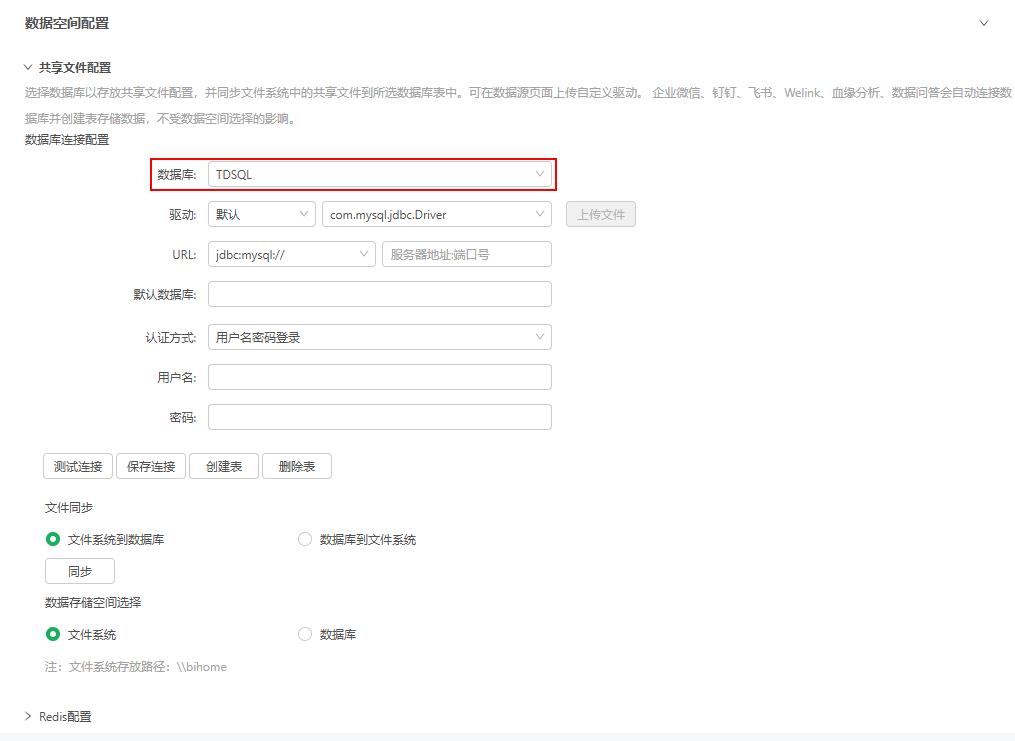Open the com.mysql.jdbc.Driver dropdown
This screenshot has width=1015, height=741.
(x=437, y=214)
